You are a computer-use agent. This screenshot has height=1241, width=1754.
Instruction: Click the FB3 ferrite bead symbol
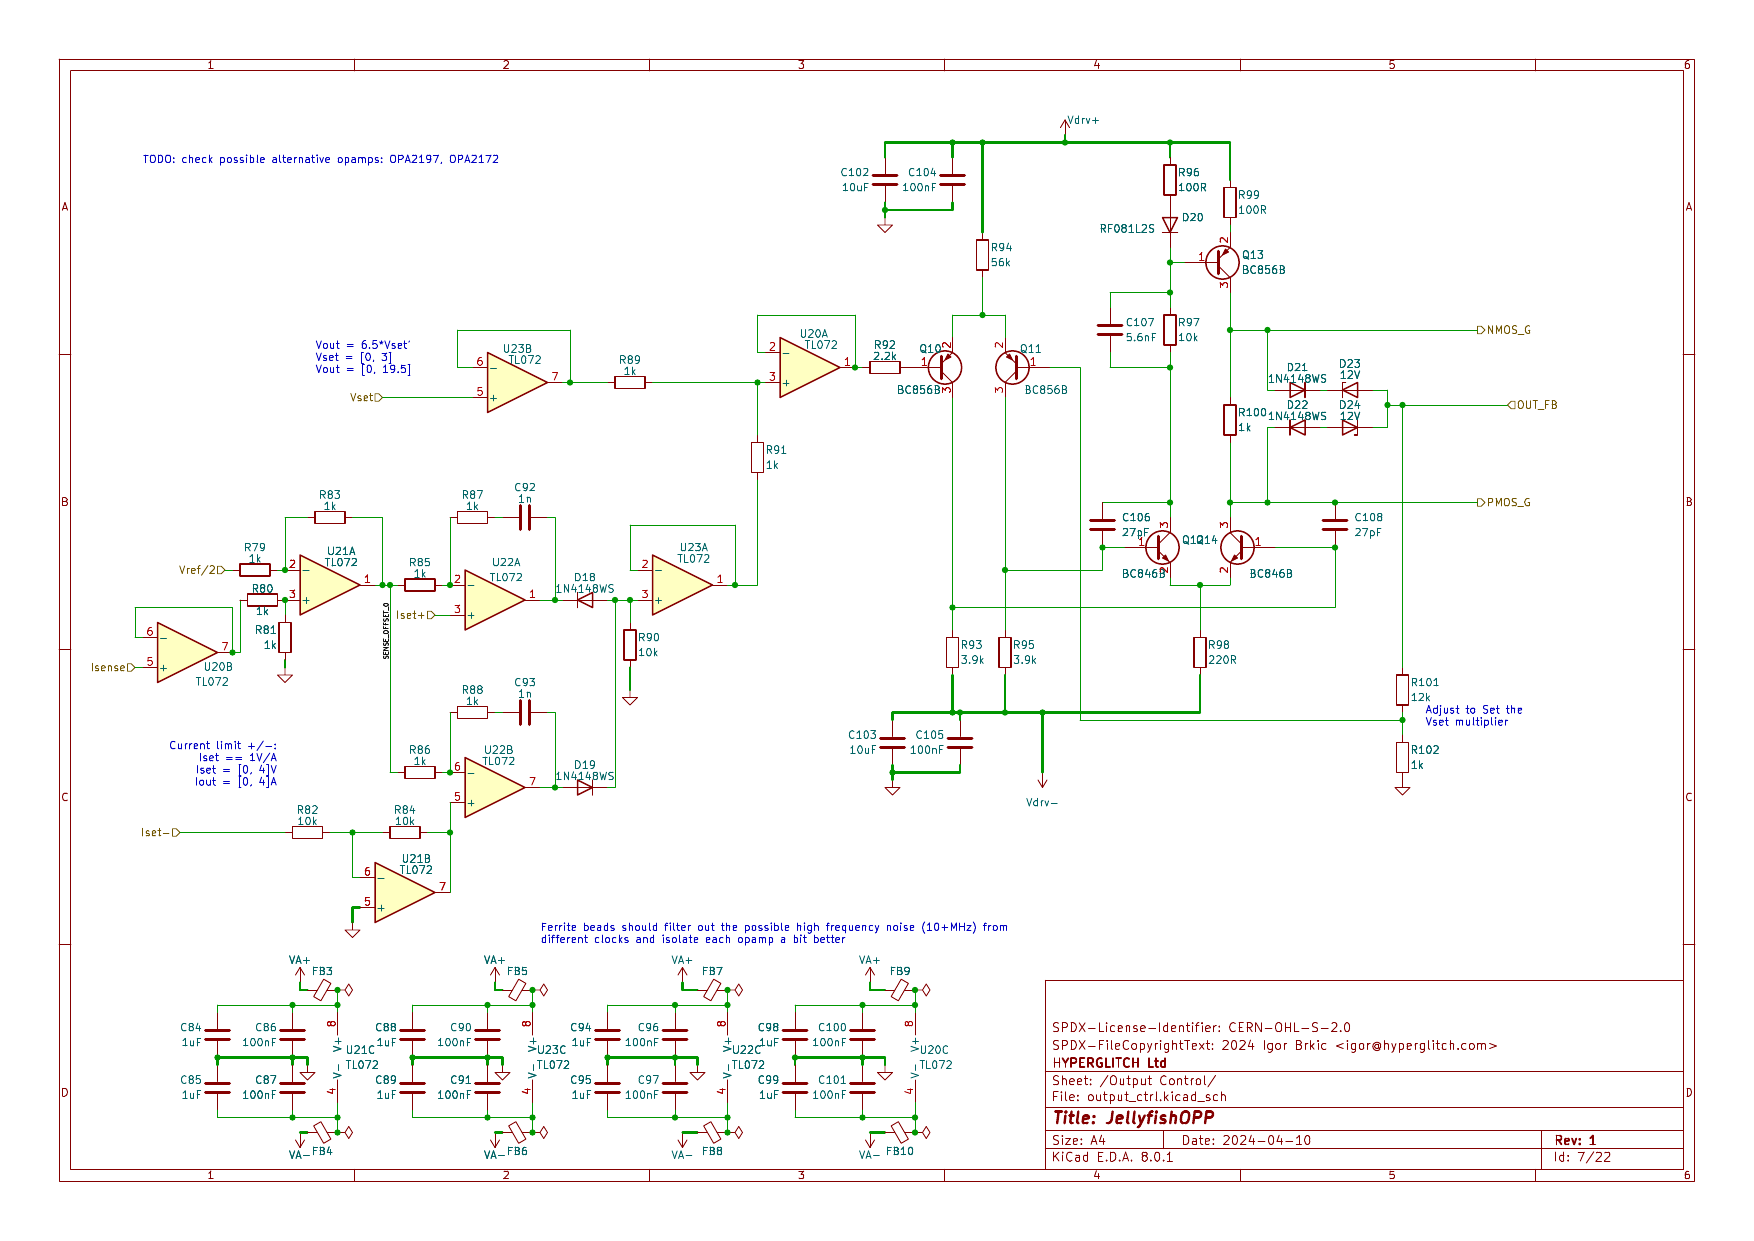tap(322, 990)
